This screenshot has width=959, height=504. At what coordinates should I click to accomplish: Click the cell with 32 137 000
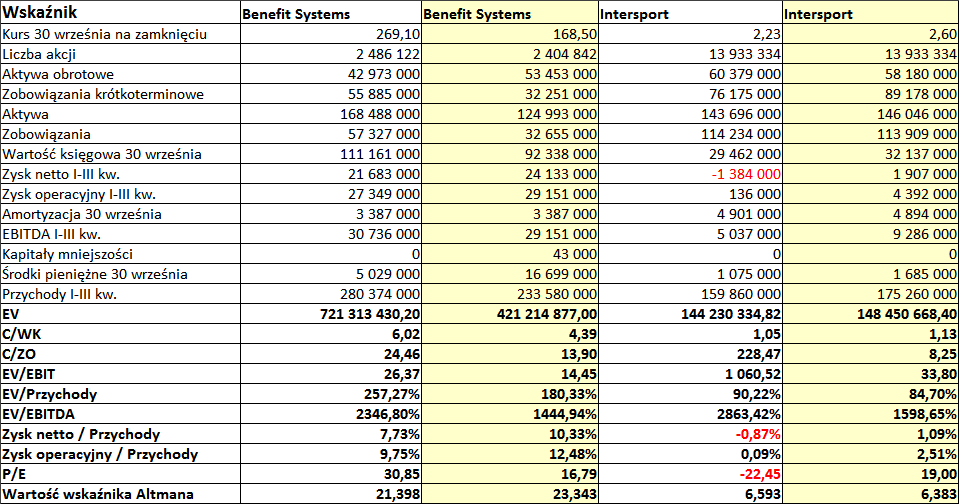tap(870, 154)
